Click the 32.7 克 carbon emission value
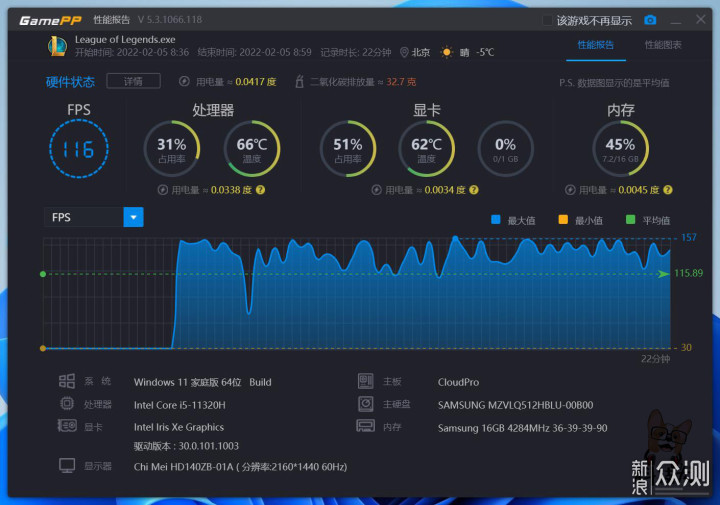 [401, 82]
